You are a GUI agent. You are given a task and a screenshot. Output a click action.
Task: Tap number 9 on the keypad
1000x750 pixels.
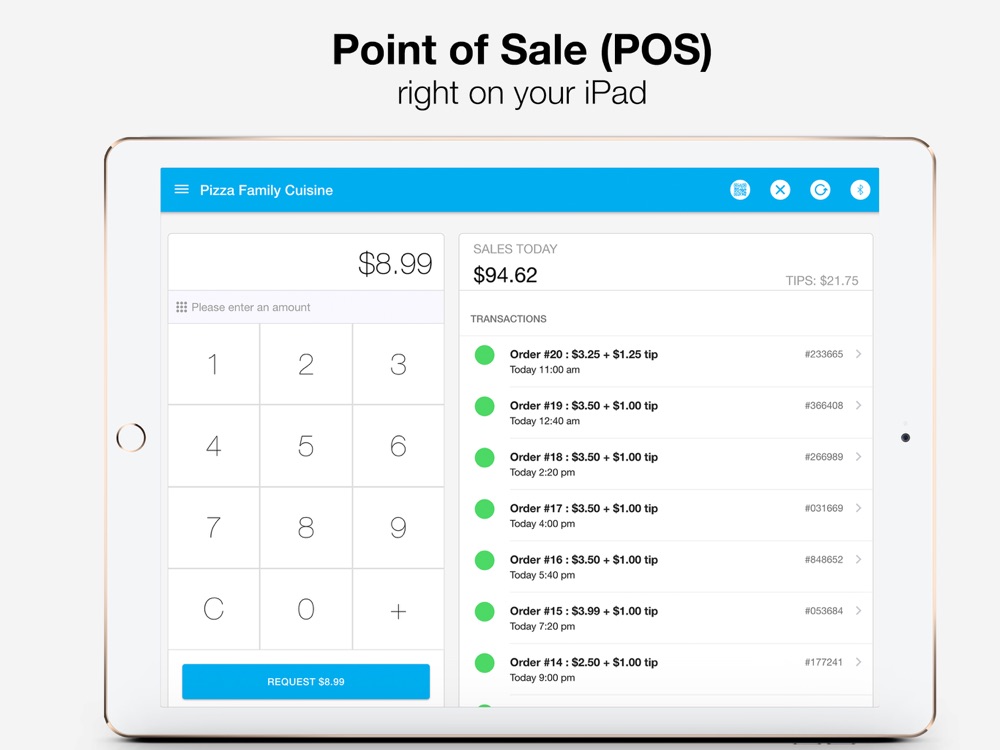pos(399,527)
